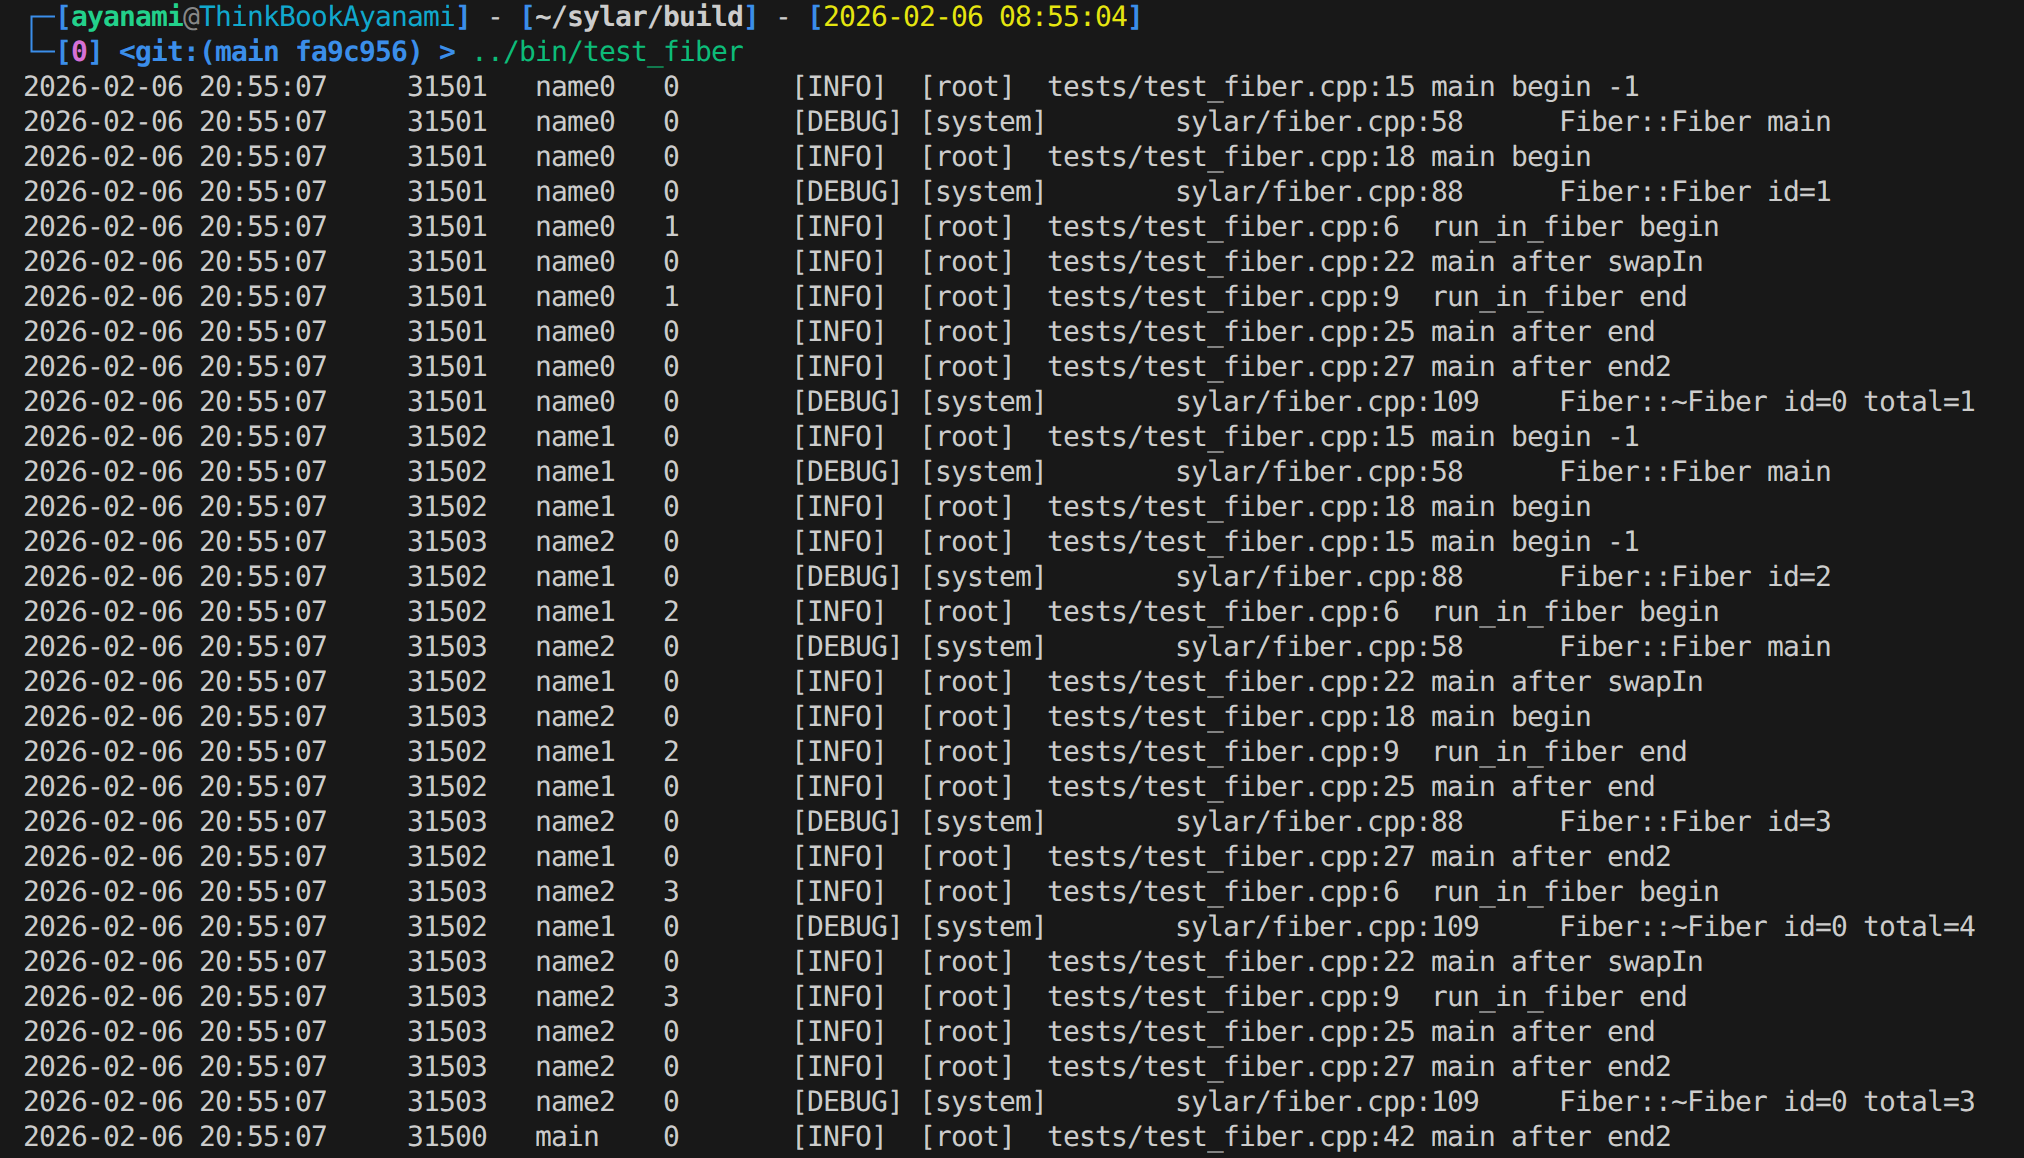2024x1158 pixels.
Task: Click the 'Fiber::~Fiber id=0 total=3' message
Action: click(1766, 1102)
